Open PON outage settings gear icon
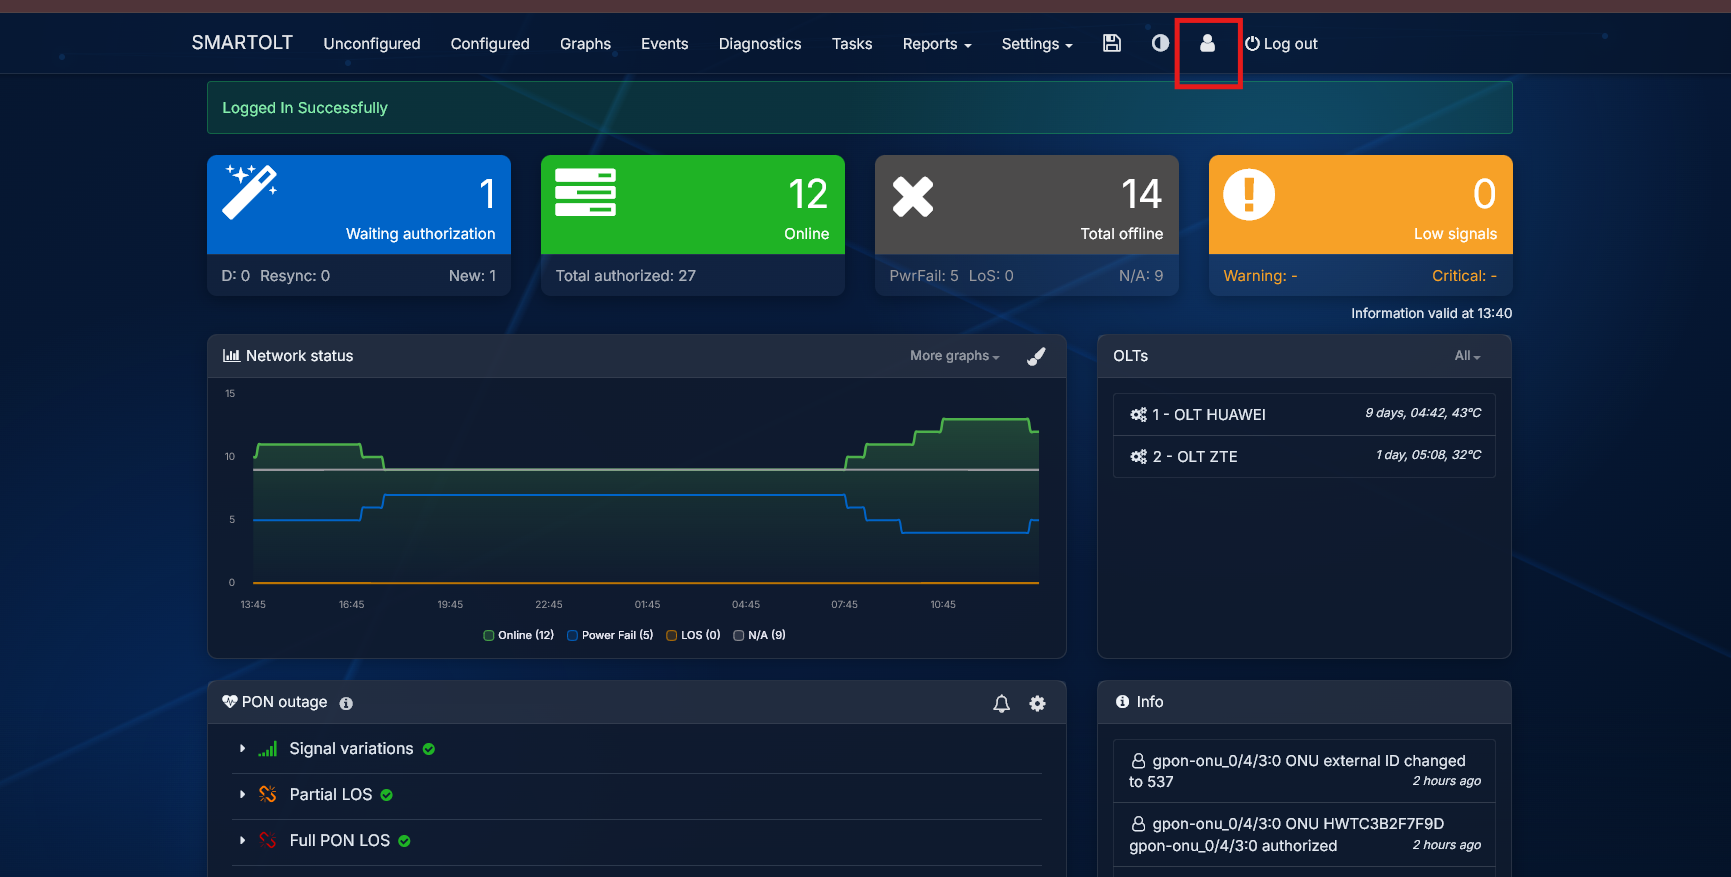Image resolution: width=1731 pixels, height=877 pixels. click(1037, 703)
